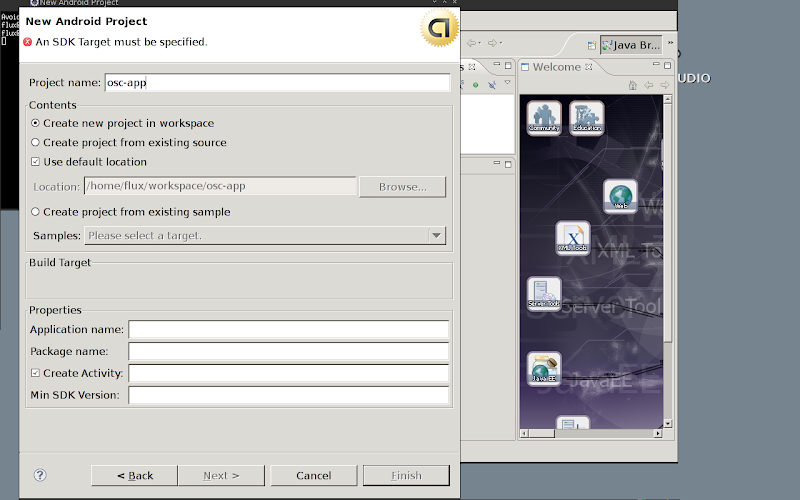Open the view menu triangle in left panel
800x500 pixels.
(507, 84)
